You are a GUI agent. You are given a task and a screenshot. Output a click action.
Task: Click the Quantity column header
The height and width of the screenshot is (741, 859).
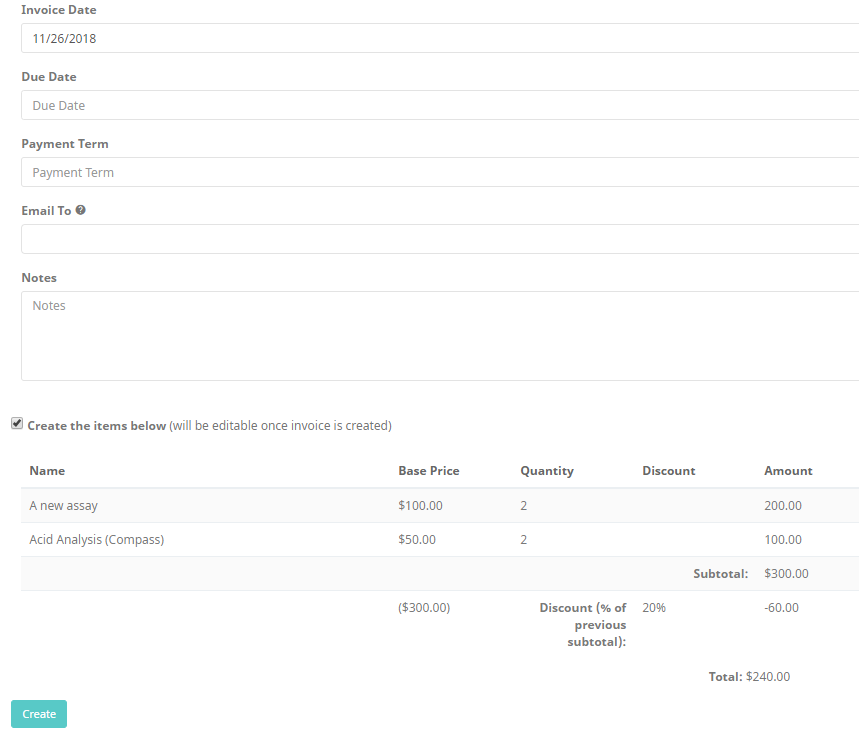547,471
